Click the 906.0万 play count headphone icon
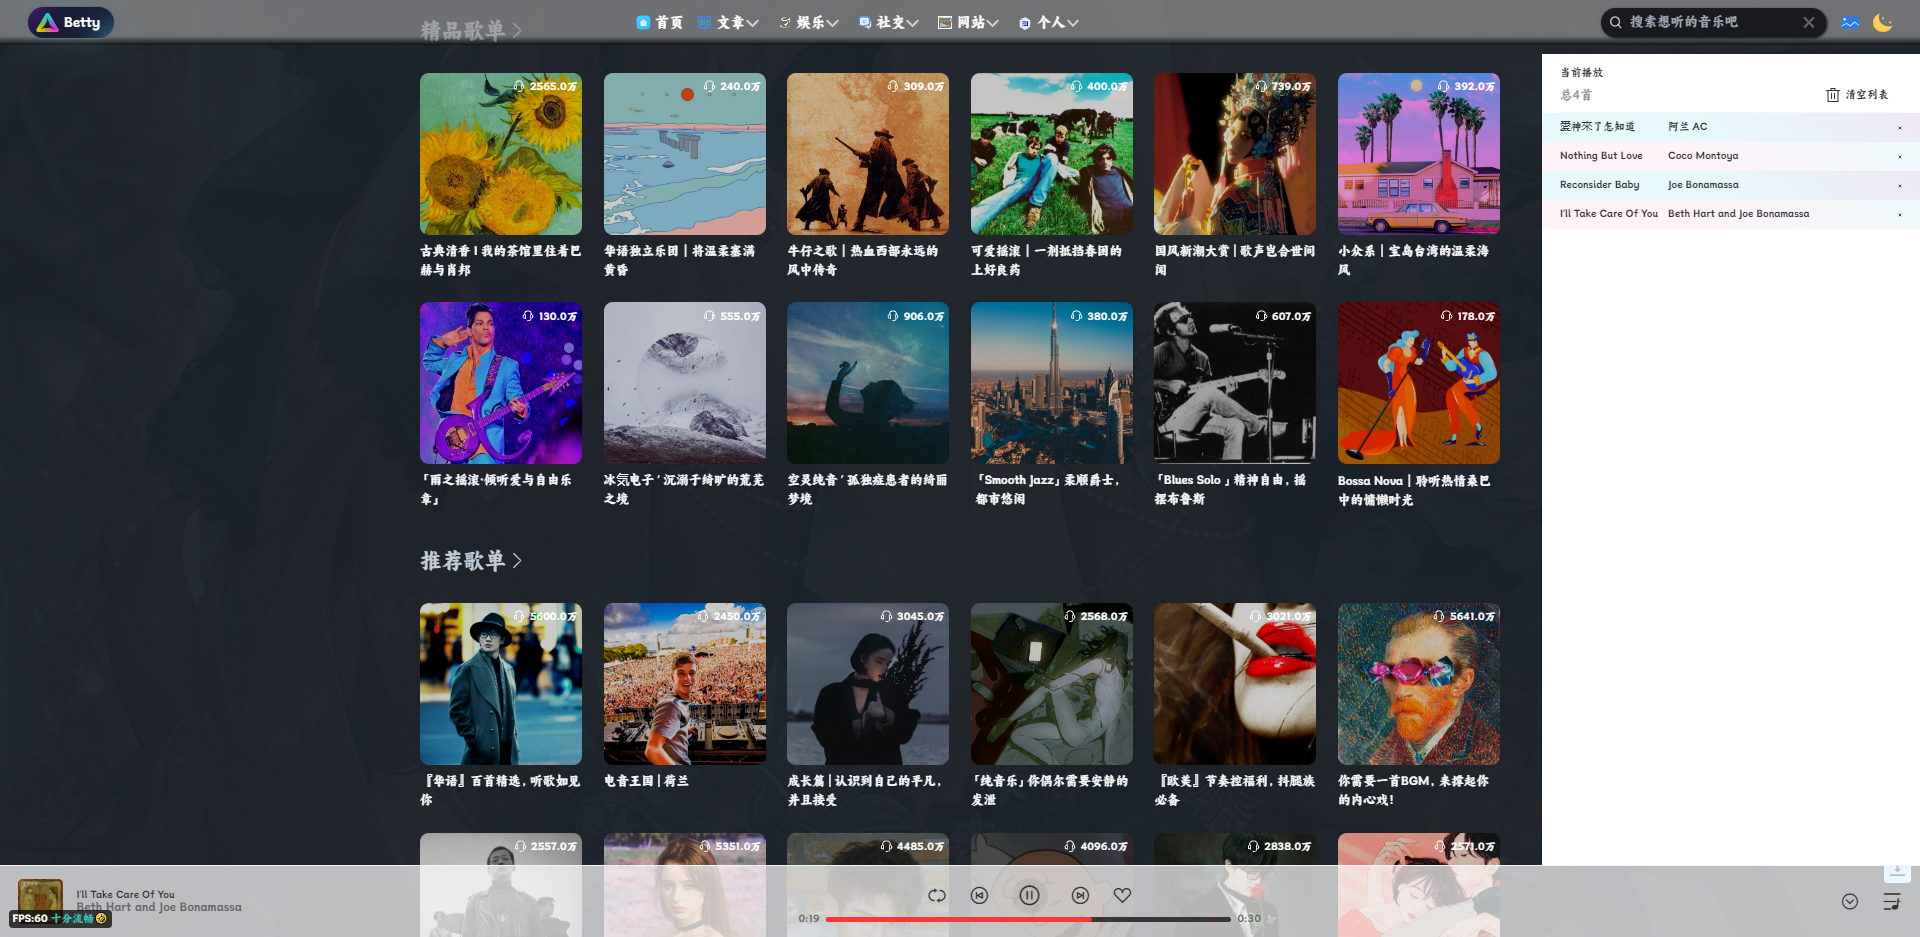 click(x=893, y=316)
